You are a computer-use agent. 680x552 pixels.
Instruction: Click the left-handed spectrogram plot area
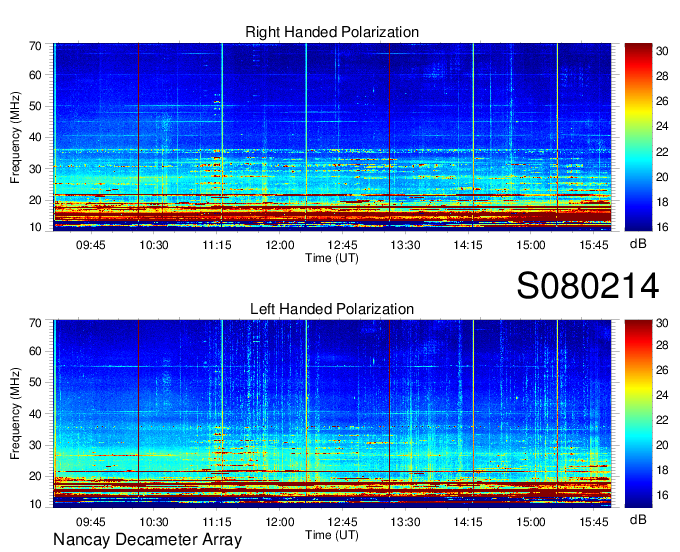[x=332, y=414]
